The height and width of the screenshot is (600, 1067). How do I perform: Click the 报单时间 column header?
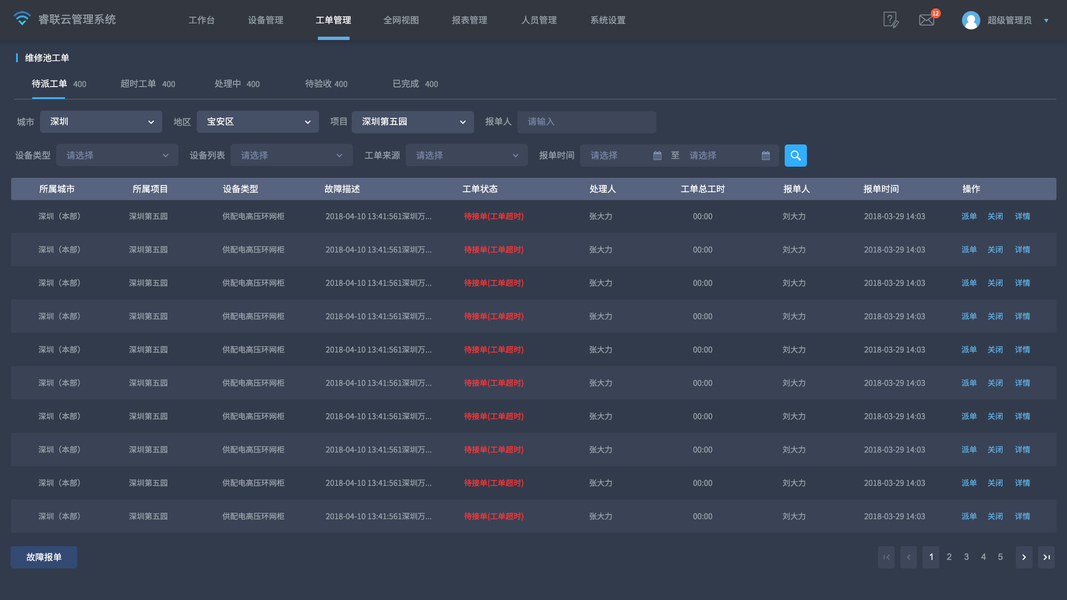click(881, 189)
